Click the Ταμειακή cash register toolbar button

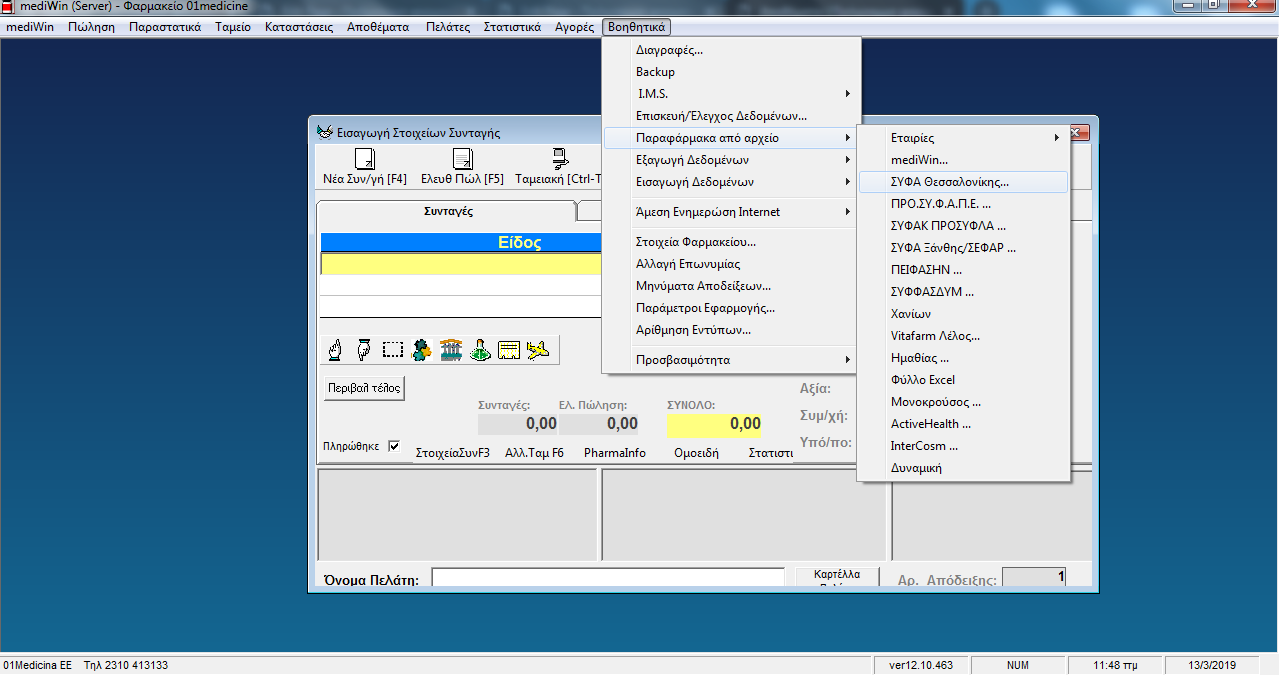click(558, 167)
